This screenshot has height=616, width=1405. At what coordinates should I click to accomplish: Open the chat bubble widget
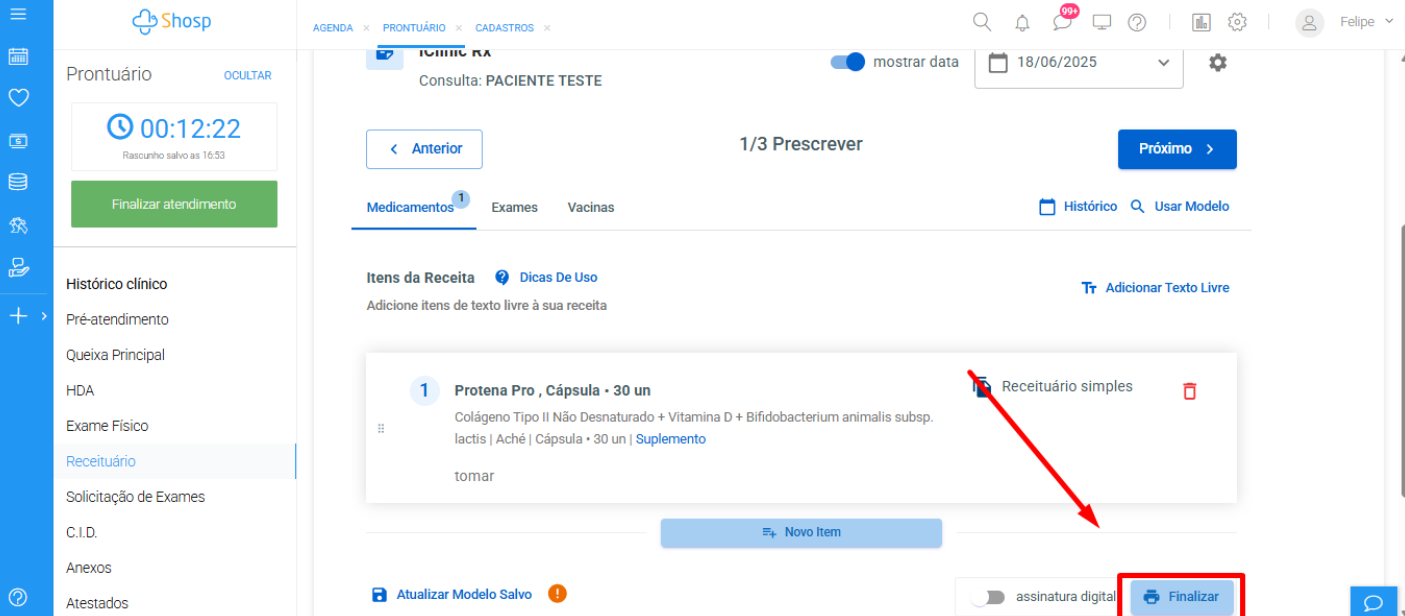(x=1374, y=602)
